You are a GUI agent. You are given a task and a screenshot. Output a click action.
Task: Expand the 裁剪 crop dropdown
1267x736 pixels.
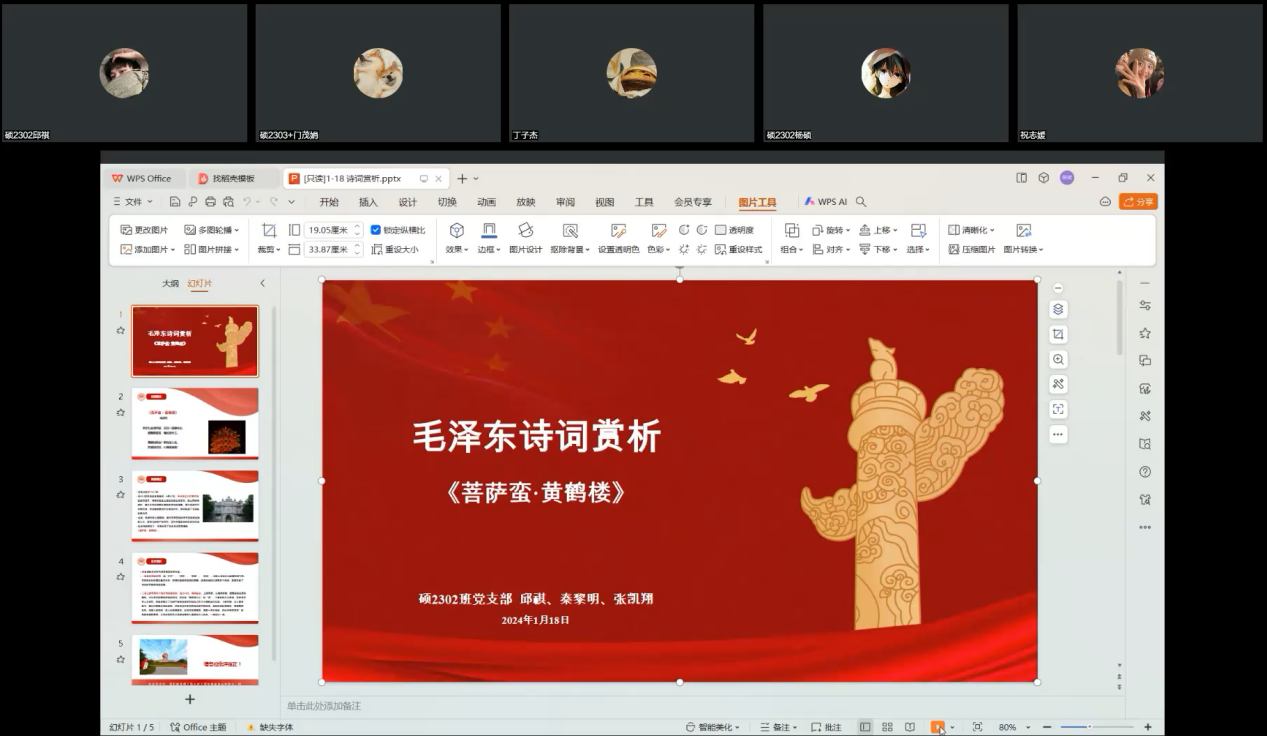pyautogui.click(x=268, y=249)
